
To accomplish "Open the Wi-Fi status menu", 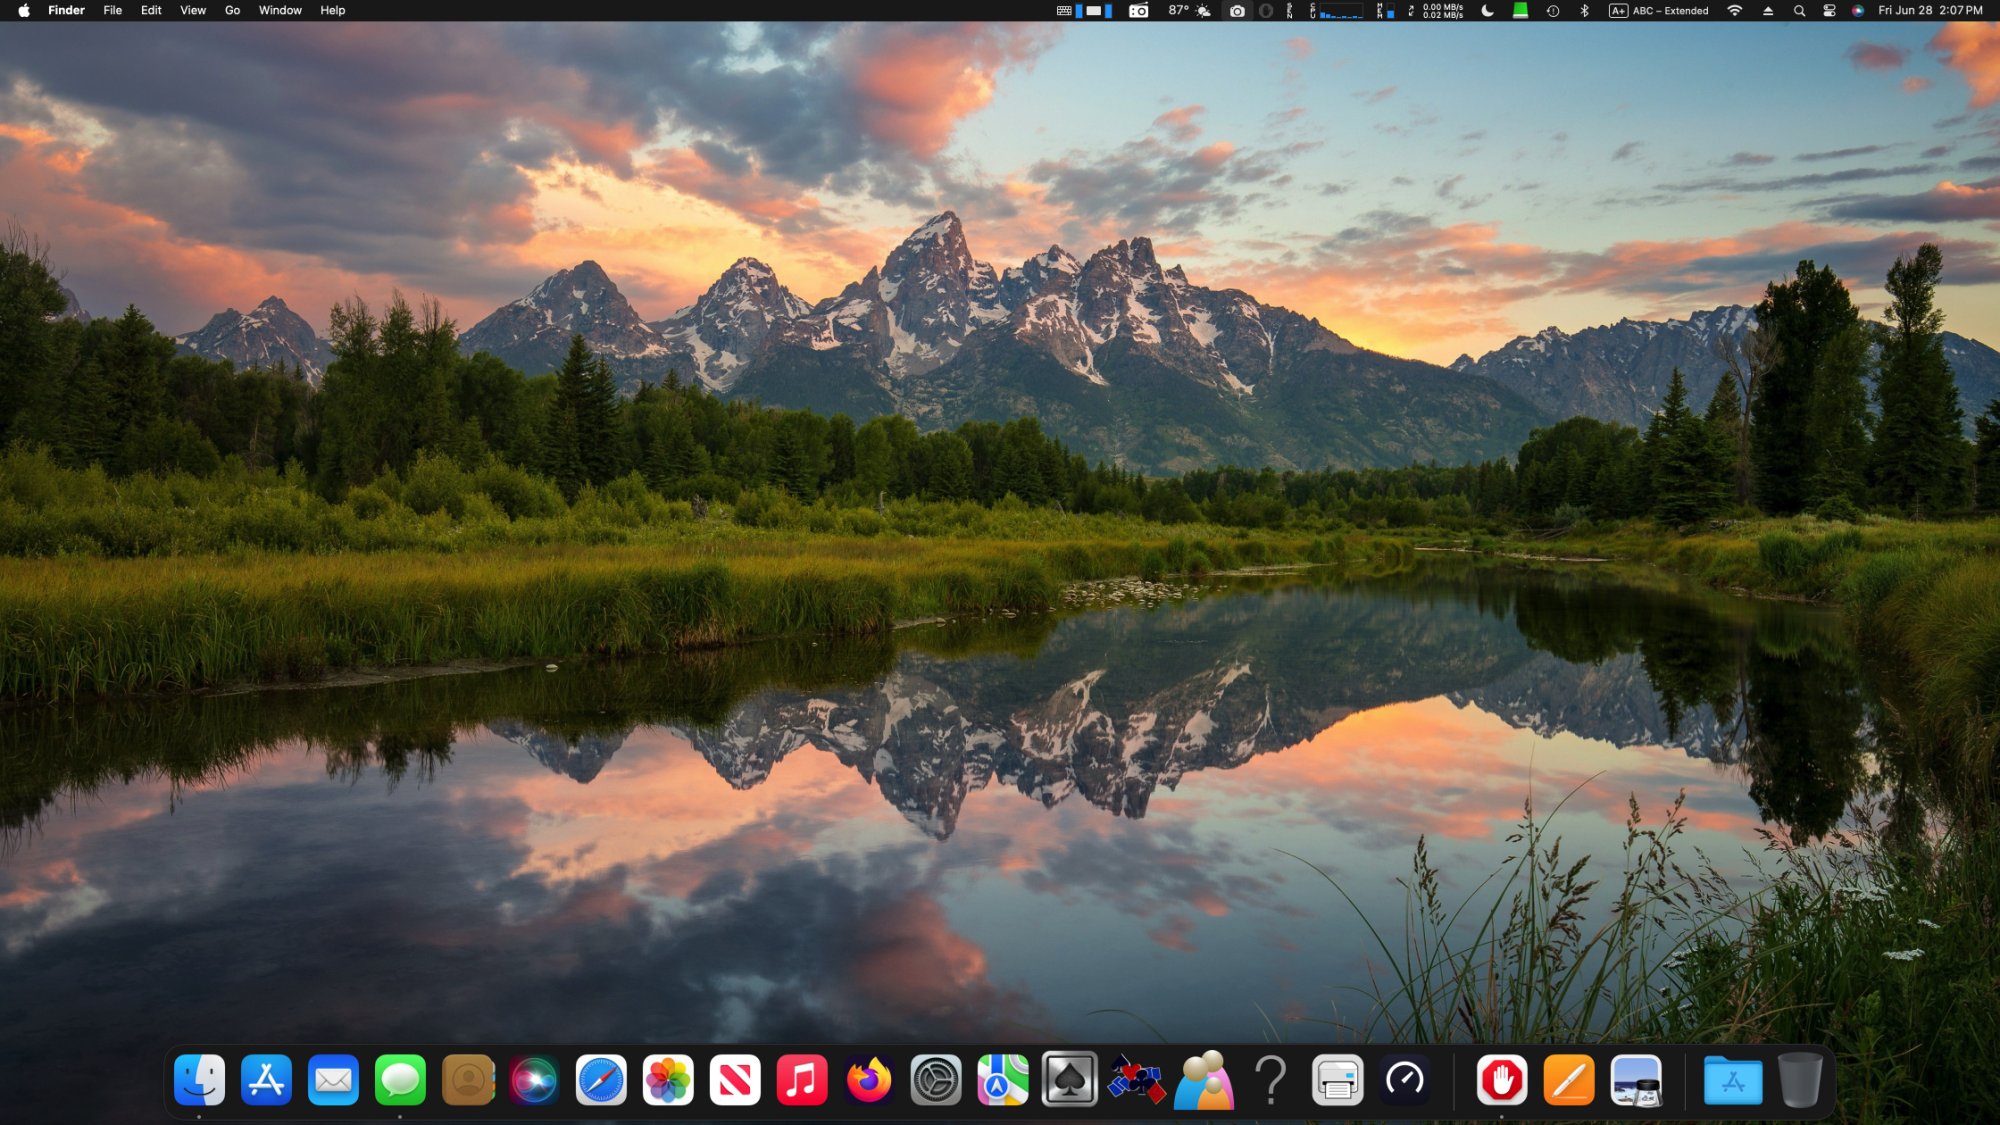I will 1735,11.
